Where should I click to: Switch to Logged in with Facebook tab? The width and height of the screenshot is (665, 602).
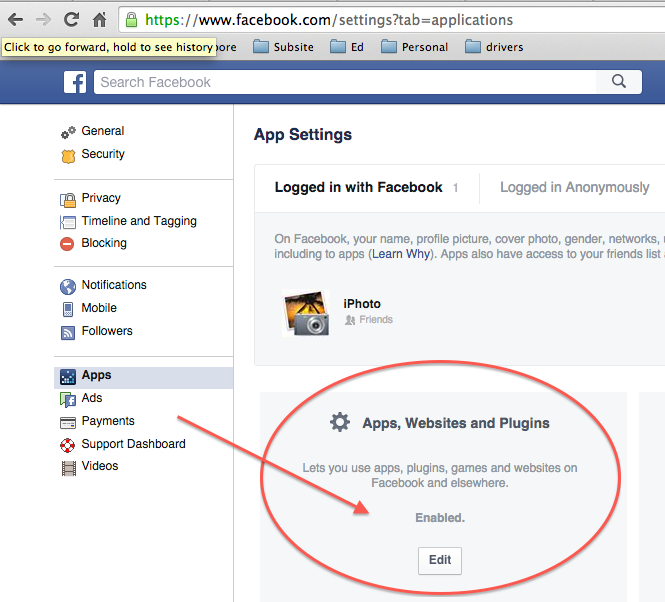(x=366, y=188)
